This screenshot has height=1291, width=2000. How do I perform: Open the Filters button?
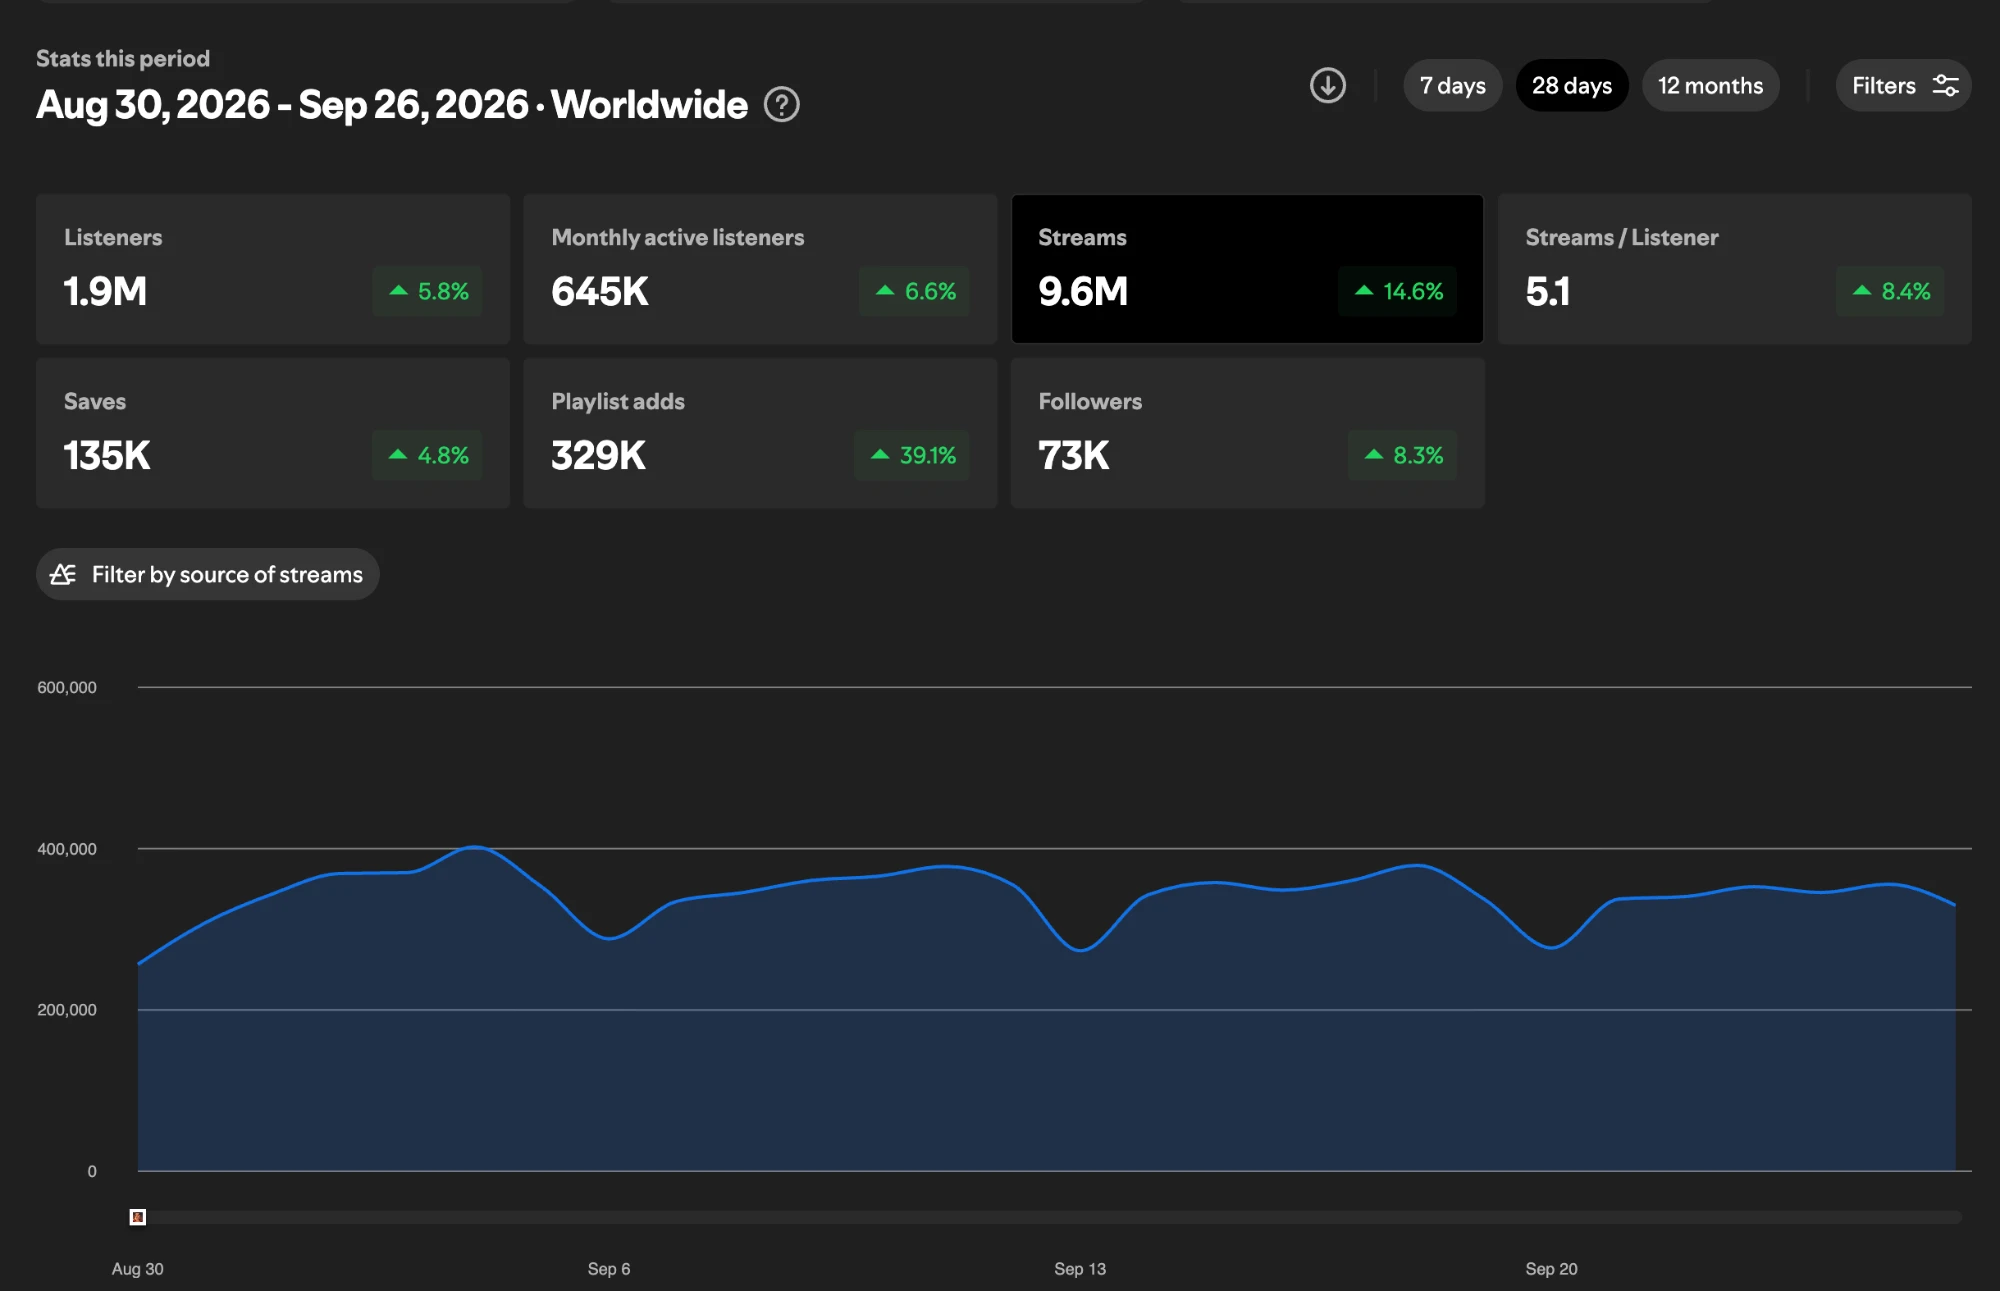click(1903, 85)
